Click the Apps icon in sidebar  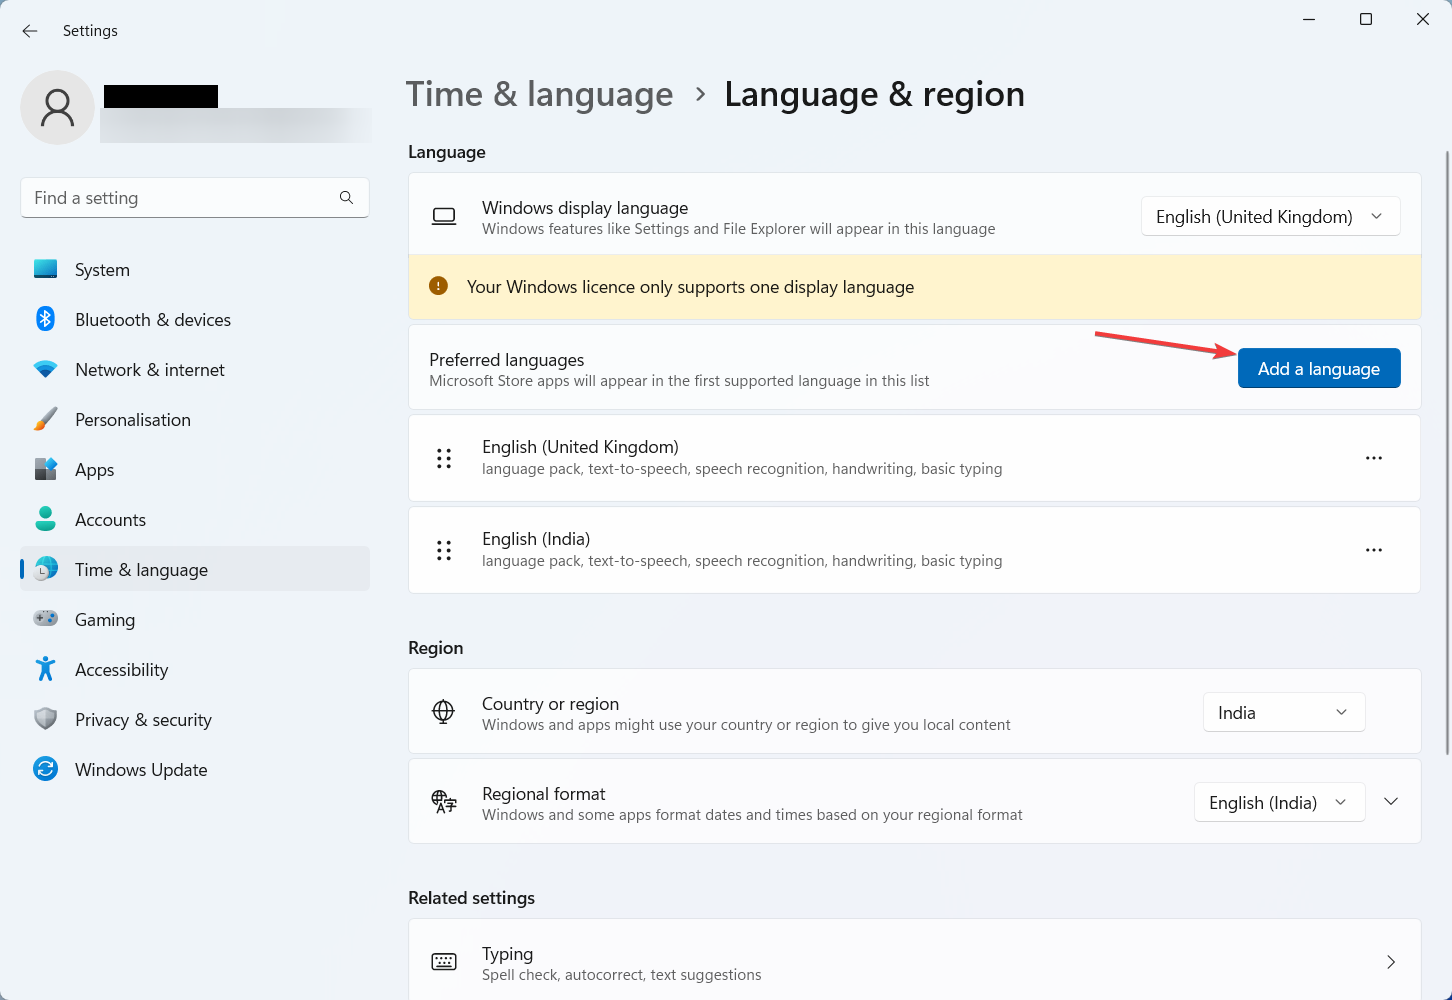tap(46, 469)
